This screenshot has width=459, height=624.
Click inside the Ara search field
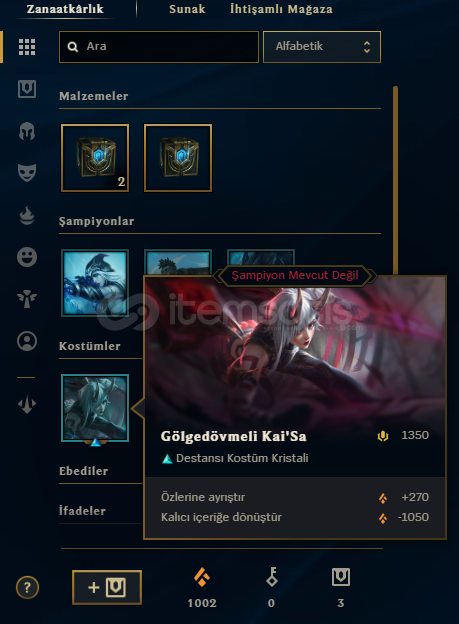[x=159, y=47]
